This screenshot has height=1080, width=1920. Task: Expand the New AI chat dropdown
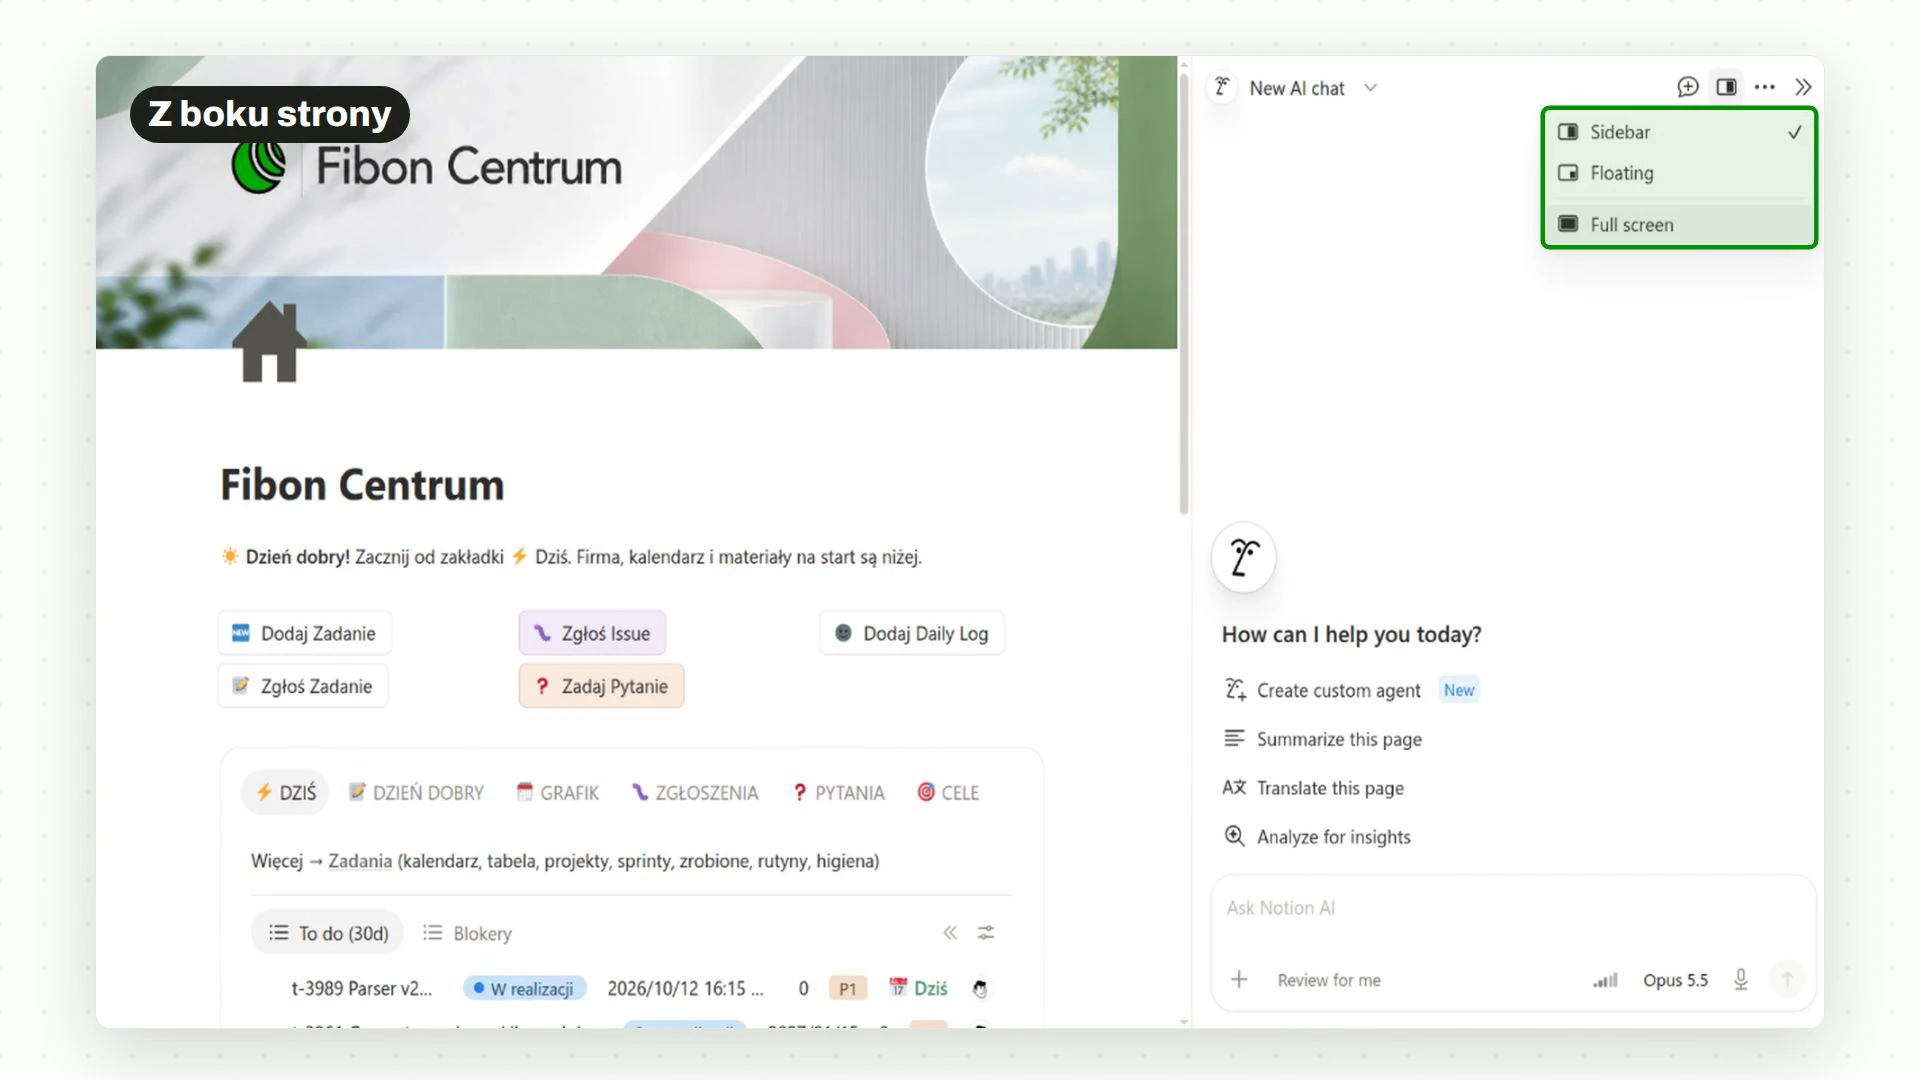coord(1371,88)
